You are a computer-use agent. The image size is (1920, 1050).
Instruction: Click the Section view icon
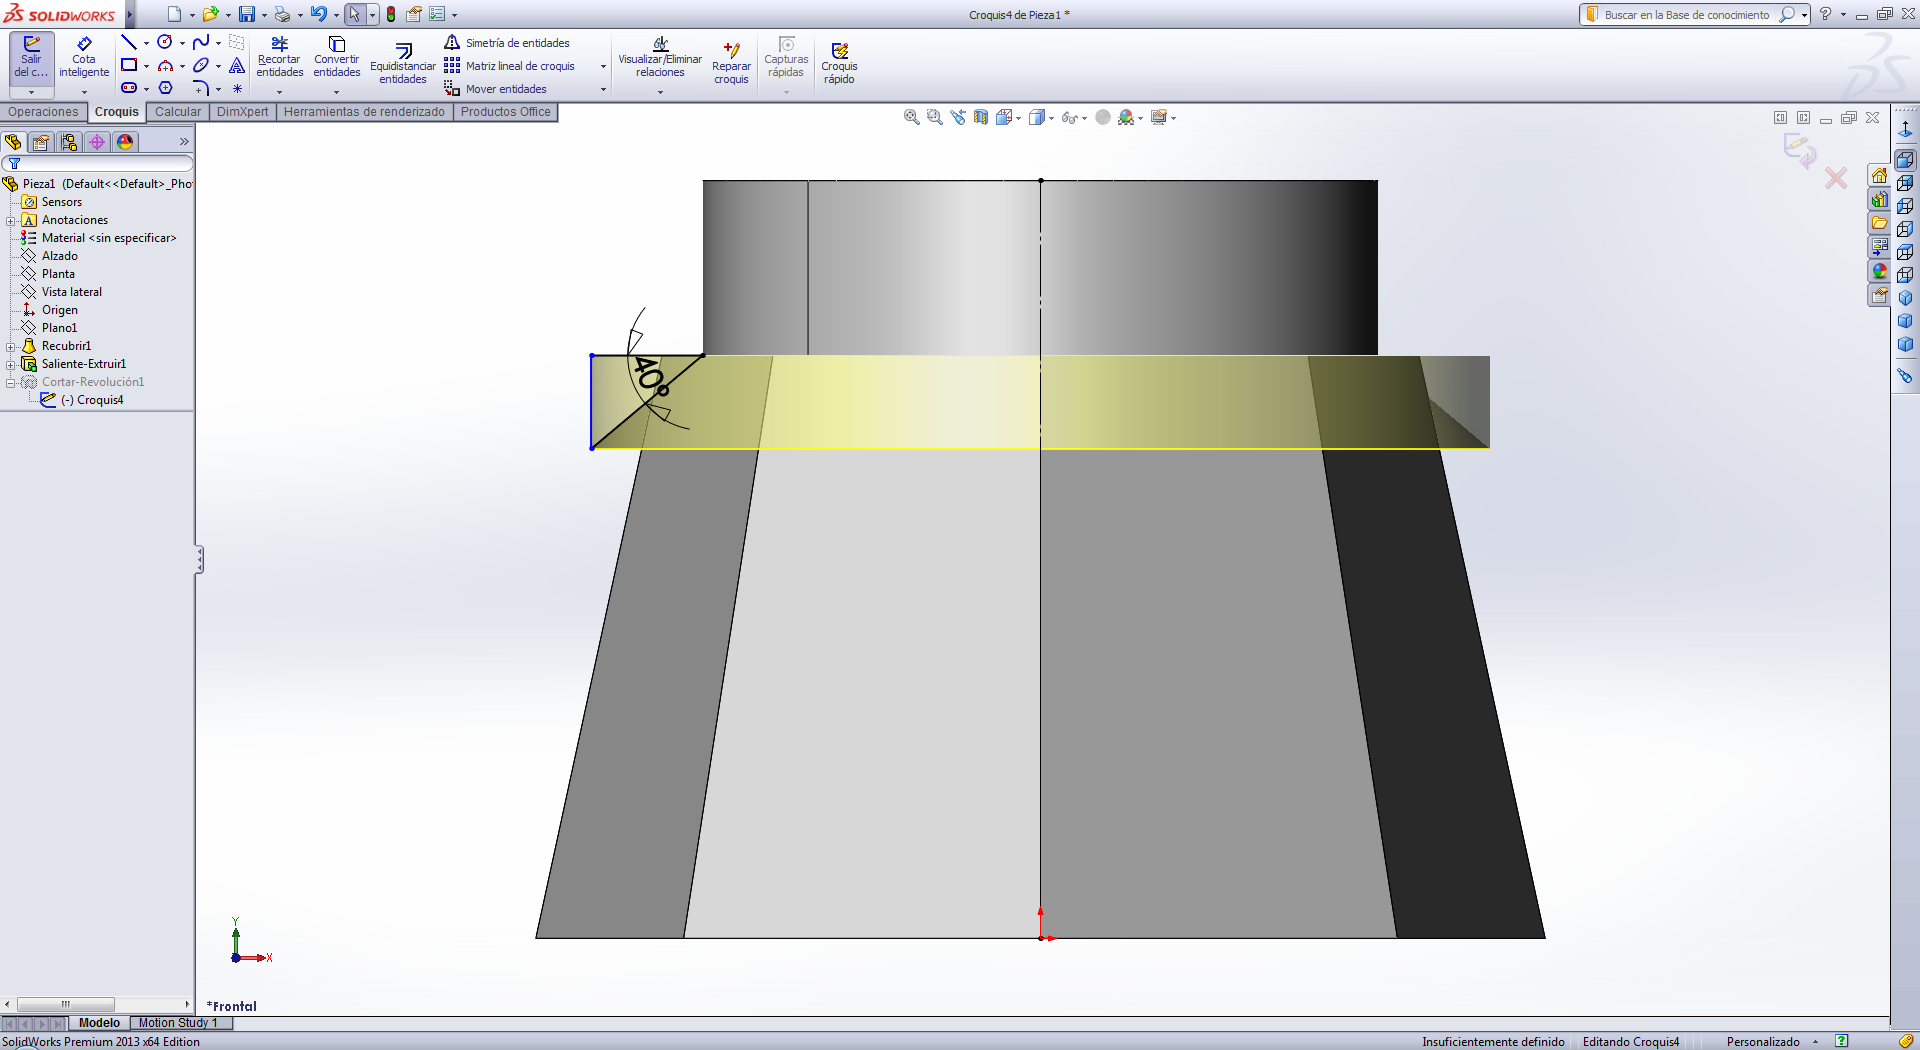tap(981, 117)
